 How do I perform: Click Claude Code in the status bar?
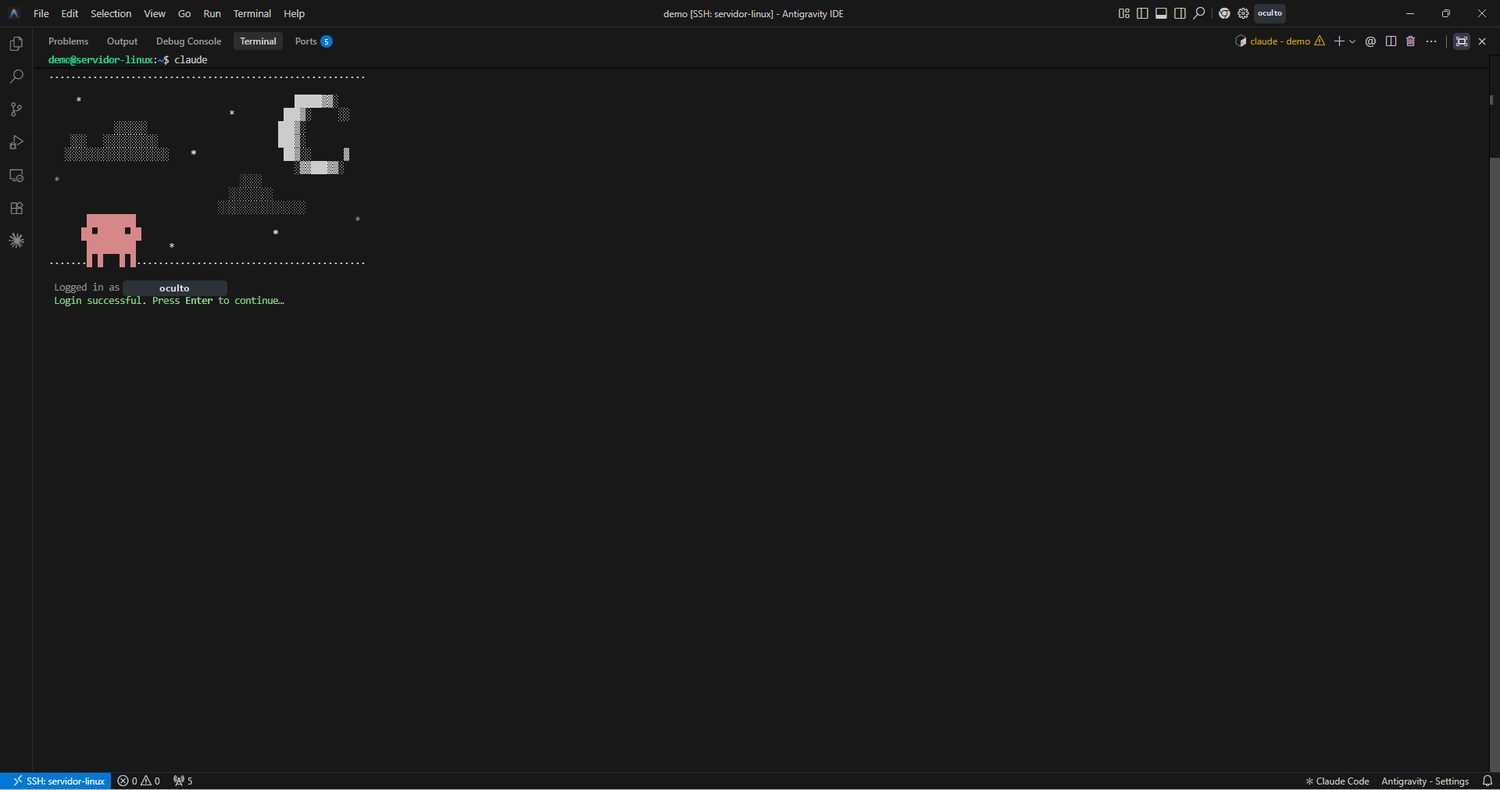coord(1337,781)
